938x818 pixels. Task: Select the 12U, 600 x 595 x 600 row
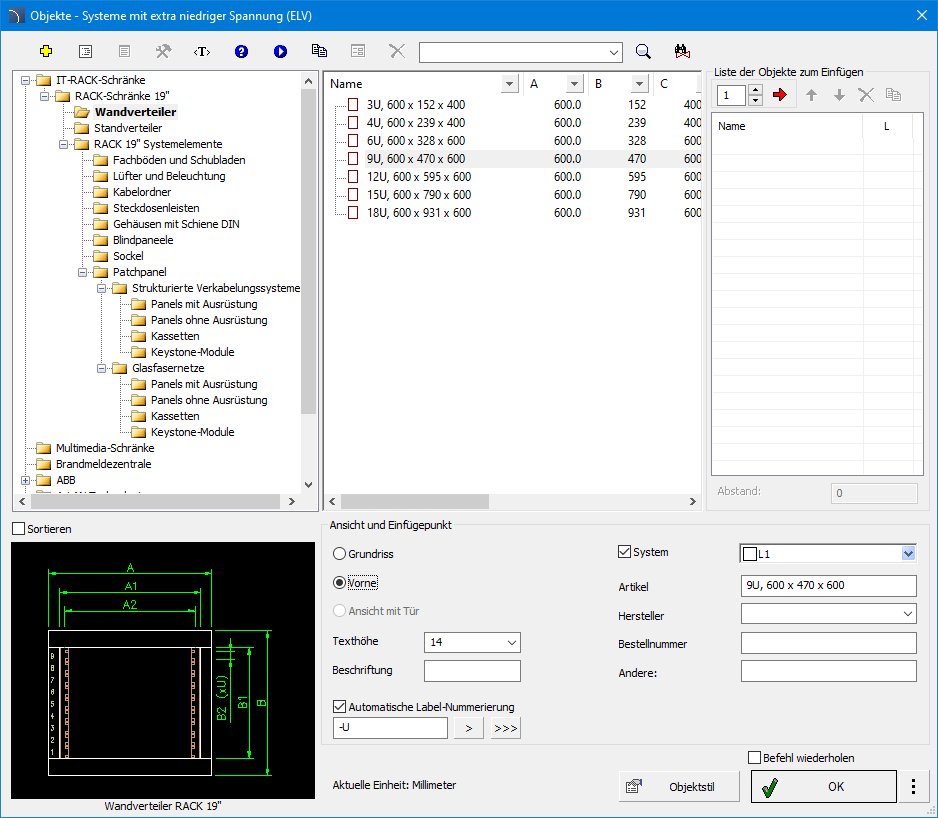(x=418, y=177)
